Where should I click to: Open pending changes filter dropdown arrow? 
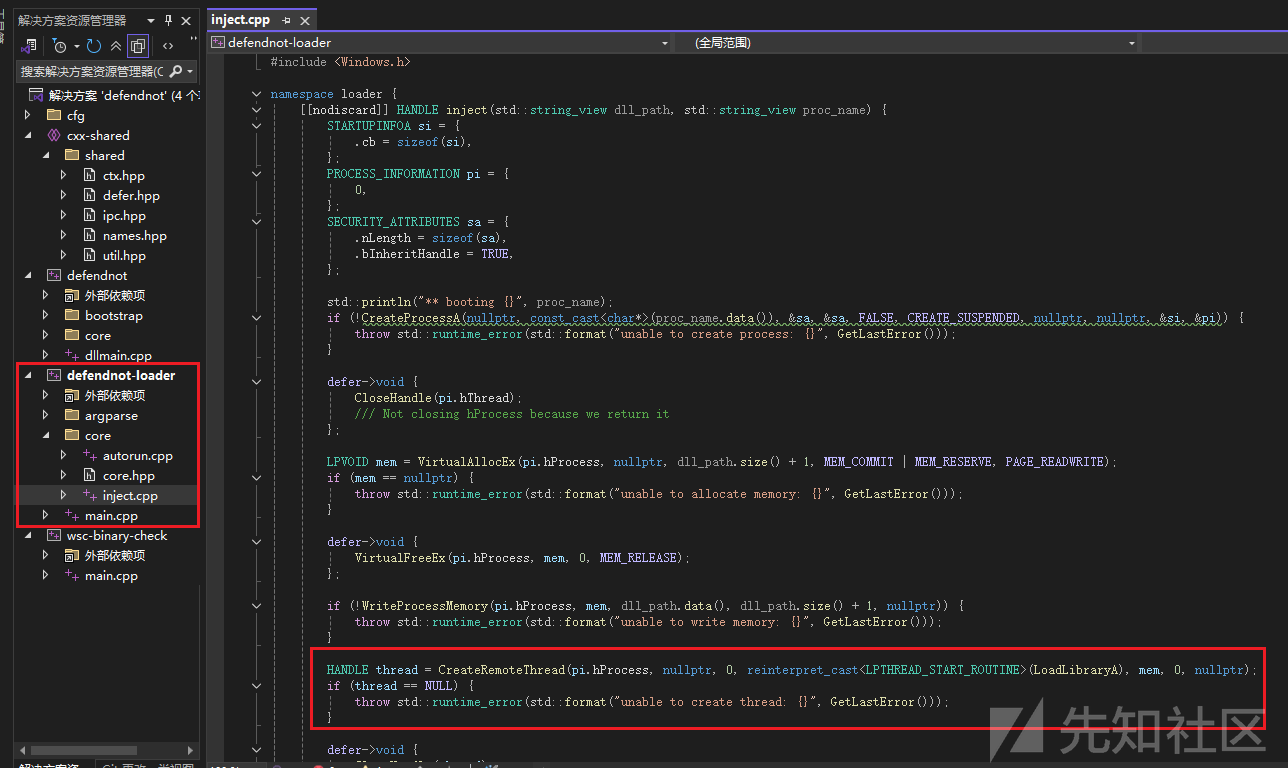[76, 46]
